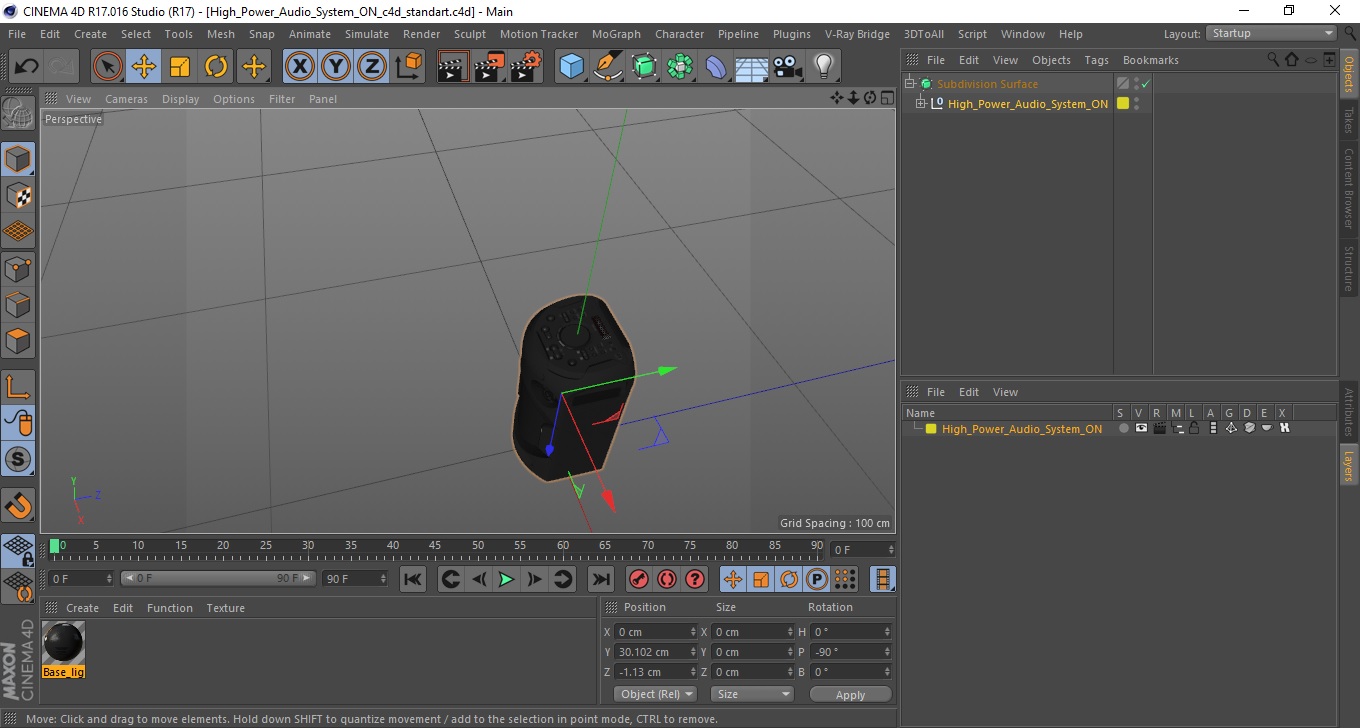This screenshot has height=728, width=1360.
Task: Open the V-Ray Bridge menu
Action: [857, 34]
